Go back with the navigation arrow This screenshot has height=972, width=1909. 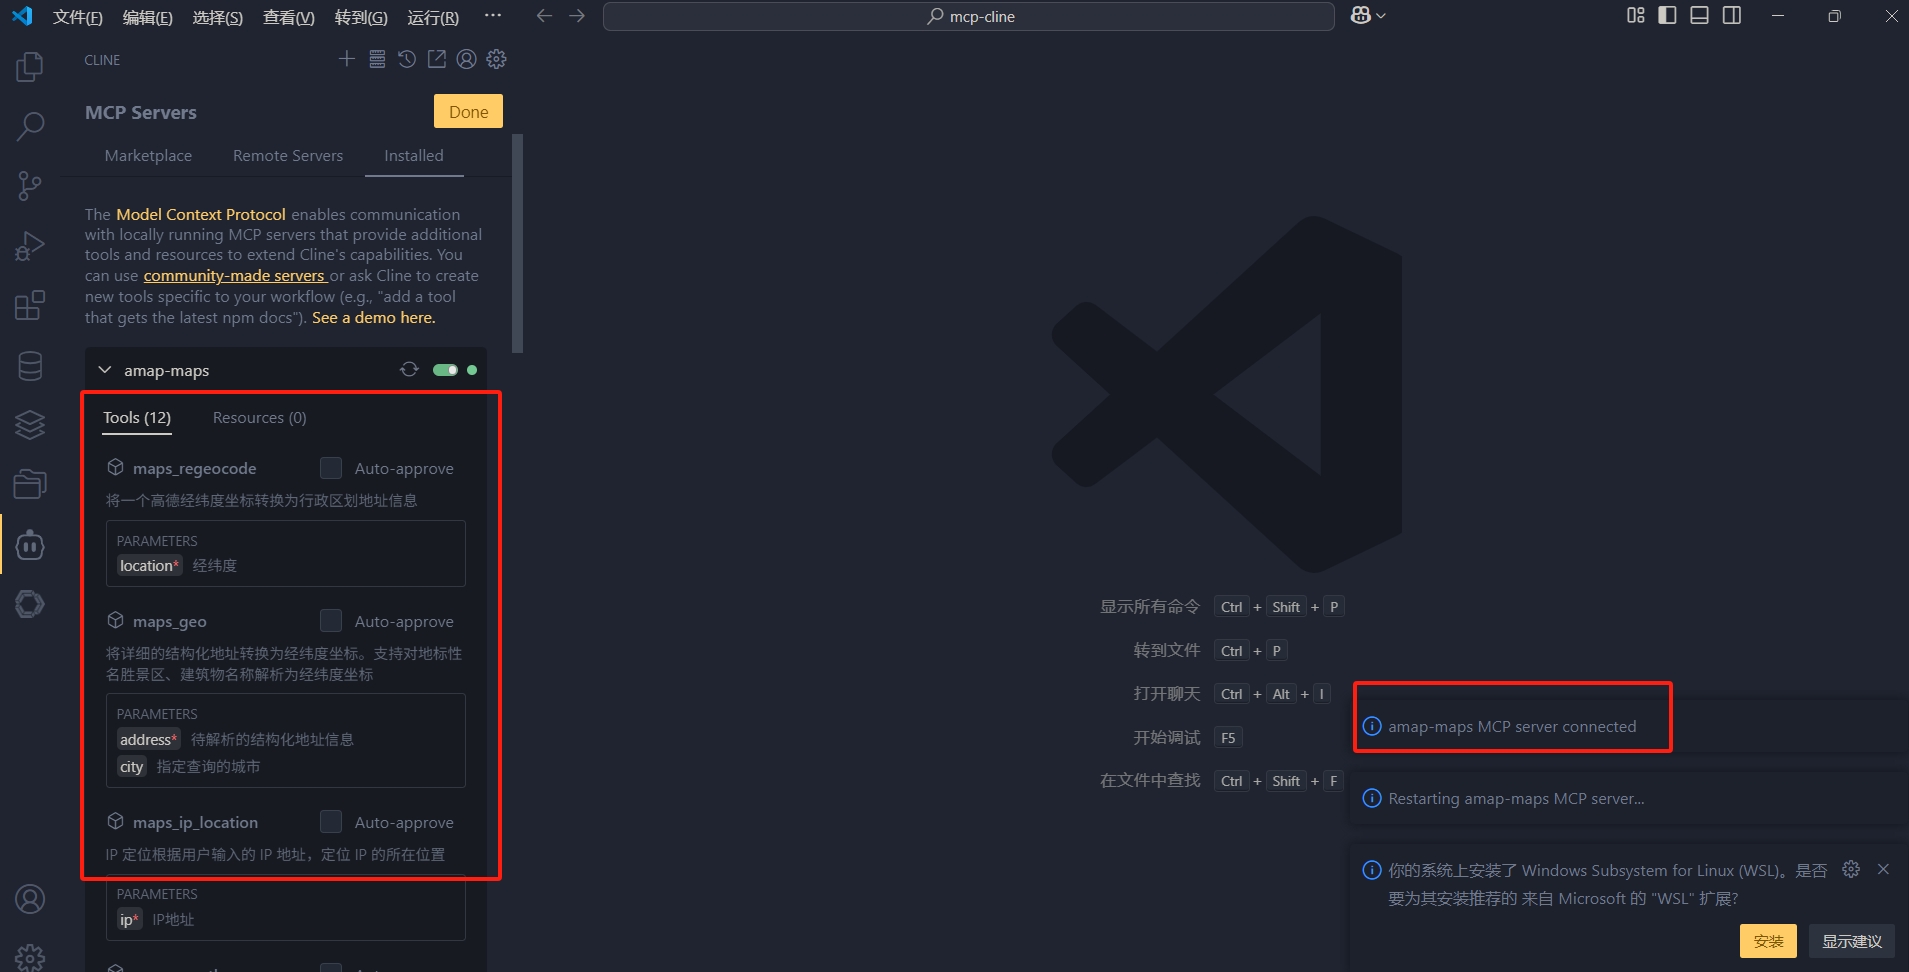pos(544,16)
